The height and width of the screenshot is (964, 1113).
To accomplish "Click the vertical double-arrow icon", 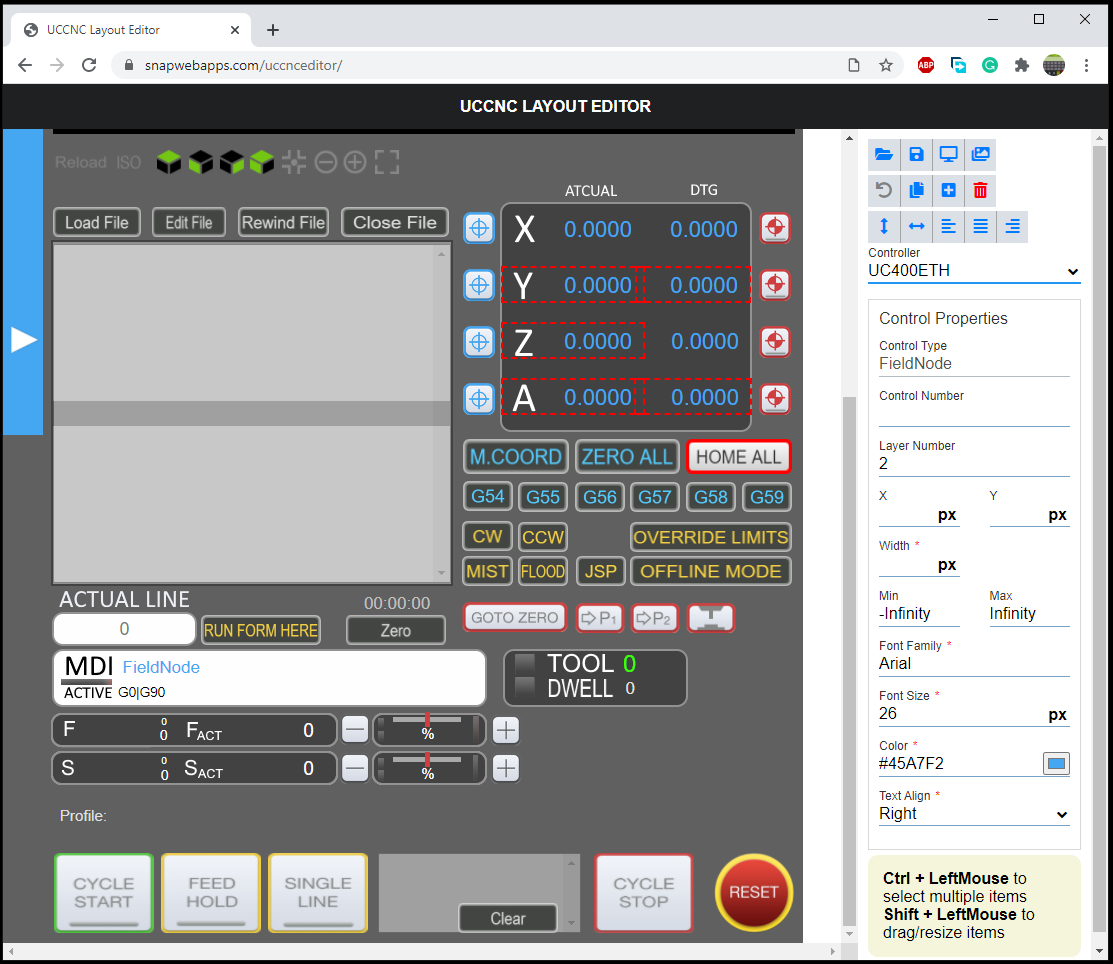I will tap(884, 226).
